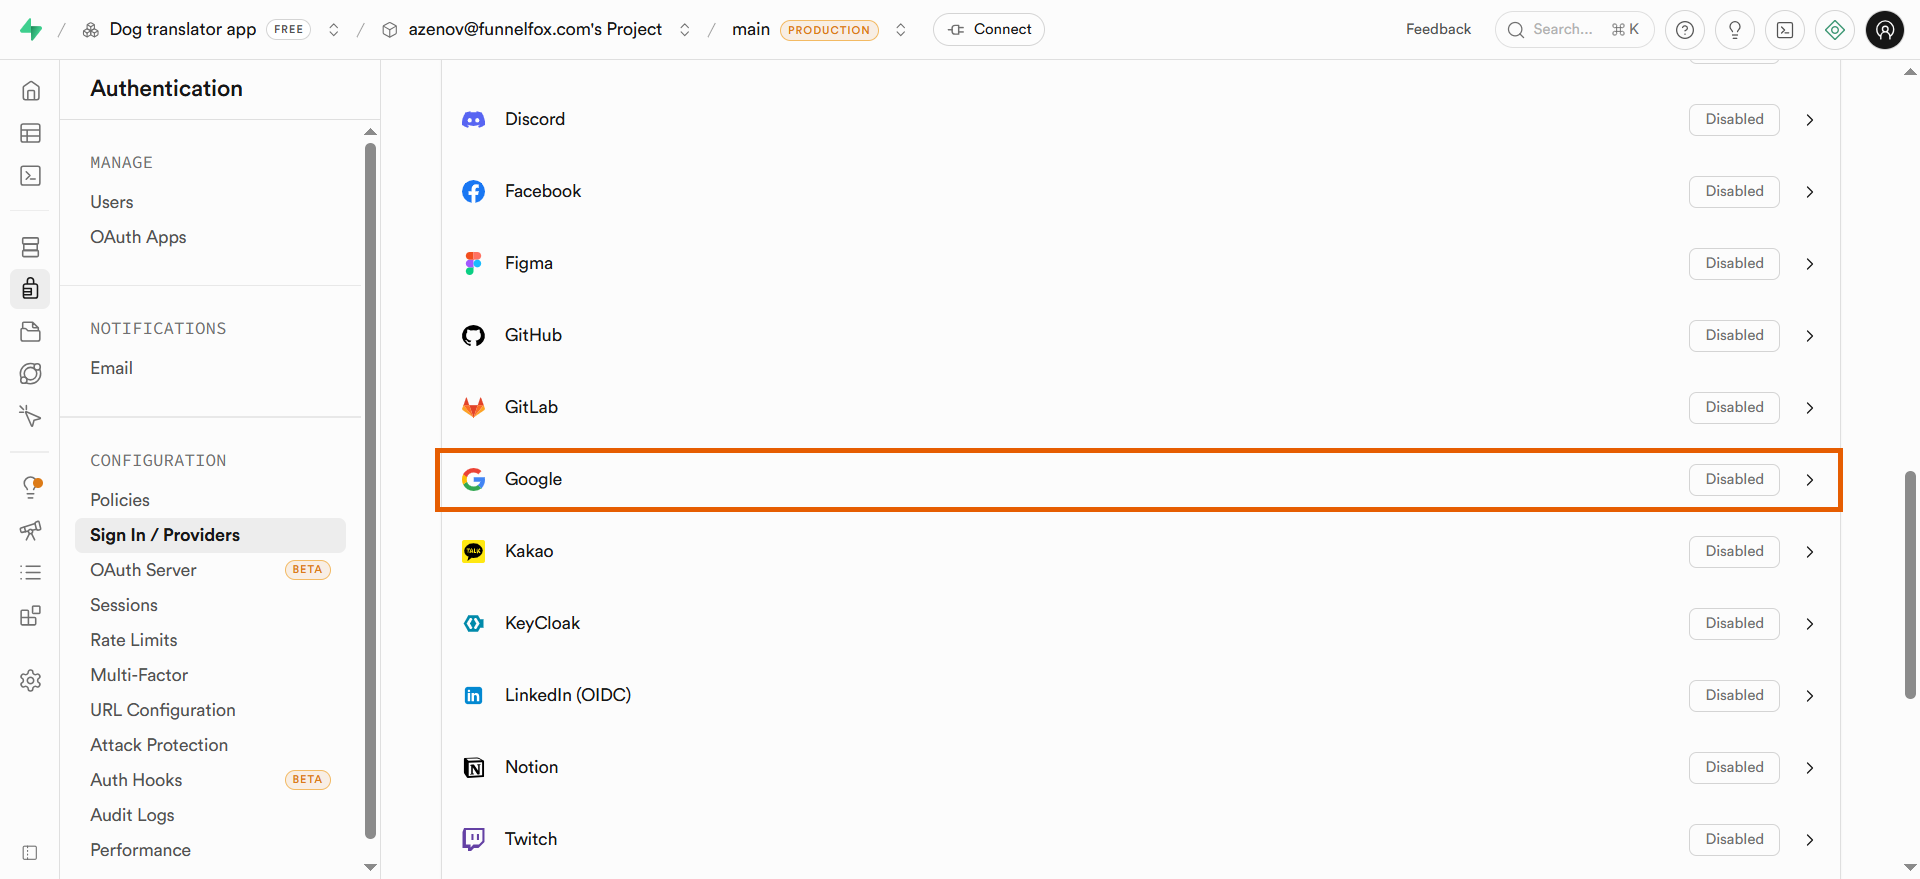Open the Audit Logs link
Image resolution: width=1920 pixels, height=879 pixels.
click(132, 815)
